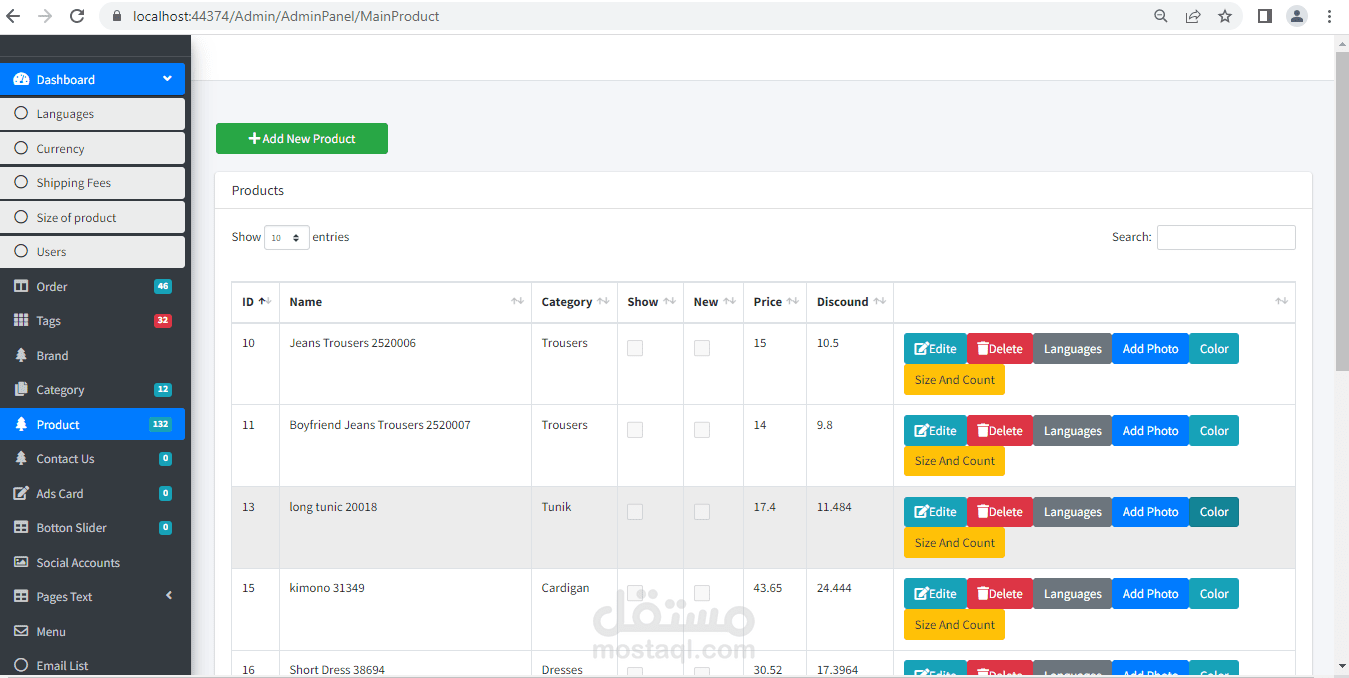Sort table by the Show column
Image resolution: width=1349 pixels, height=678 pixels.
pyautogui.click(x=651, y=302)
